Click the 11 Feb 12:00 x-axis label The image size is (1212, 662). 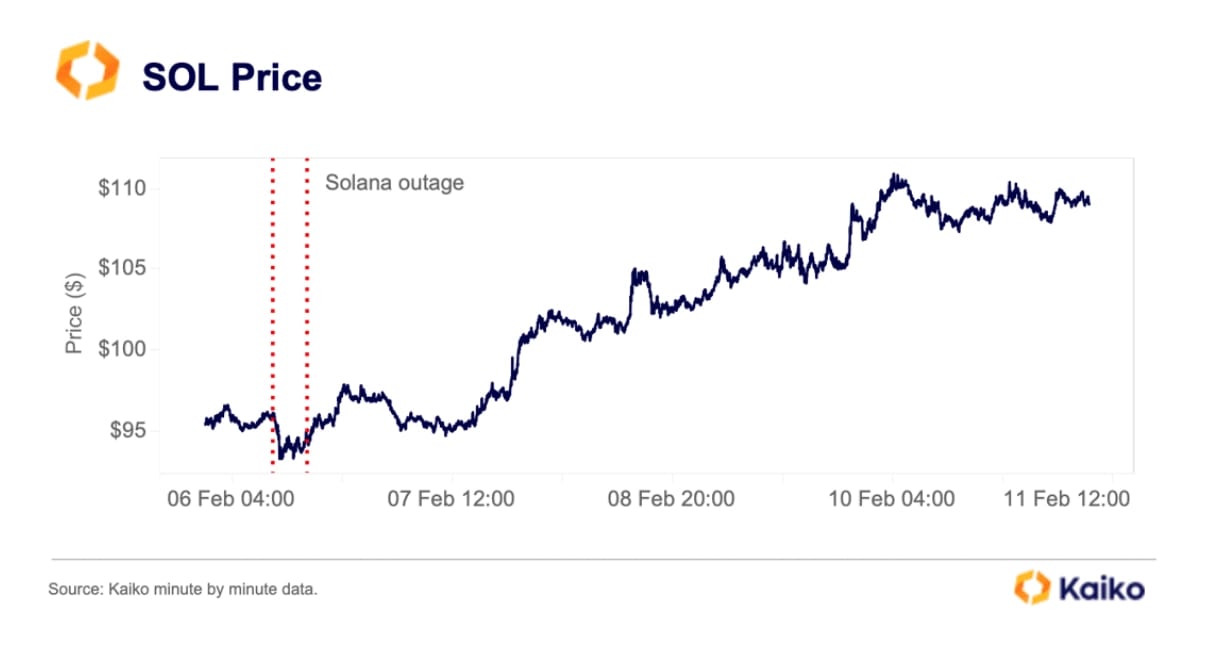(1066, 498)
